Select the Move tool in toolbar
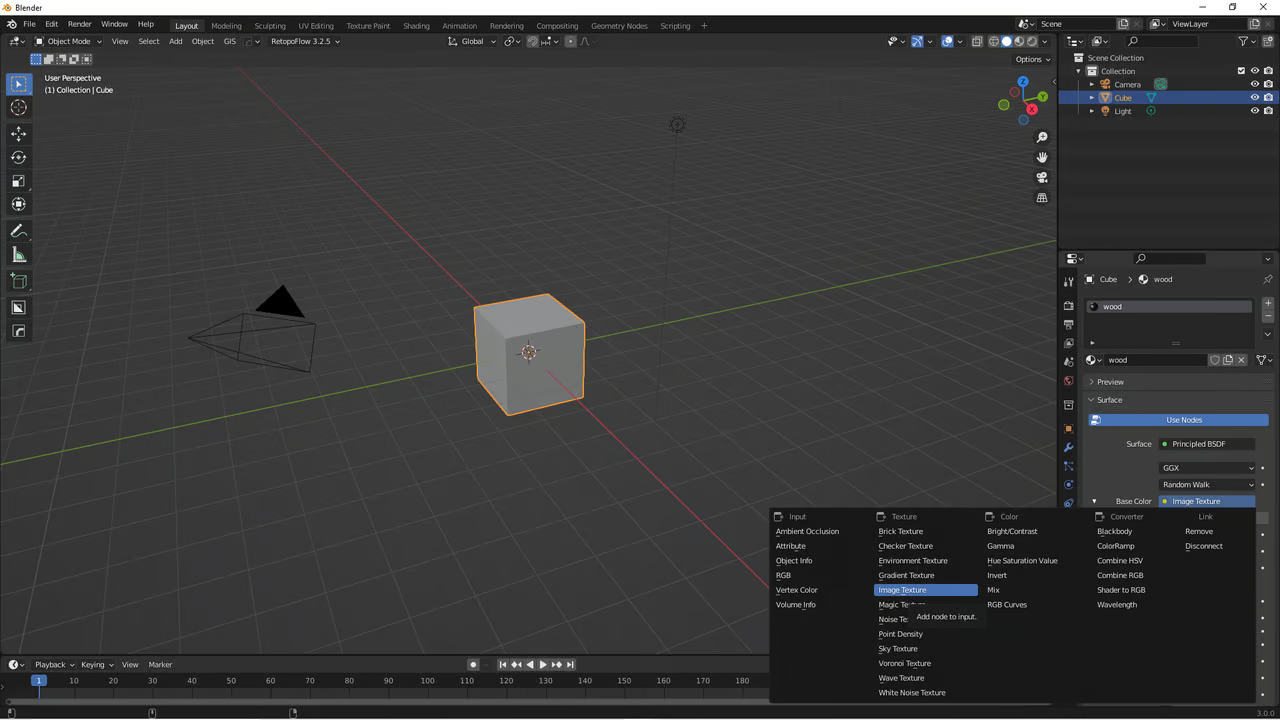This screenshot has height=720, width=1280. click(19, 133)
